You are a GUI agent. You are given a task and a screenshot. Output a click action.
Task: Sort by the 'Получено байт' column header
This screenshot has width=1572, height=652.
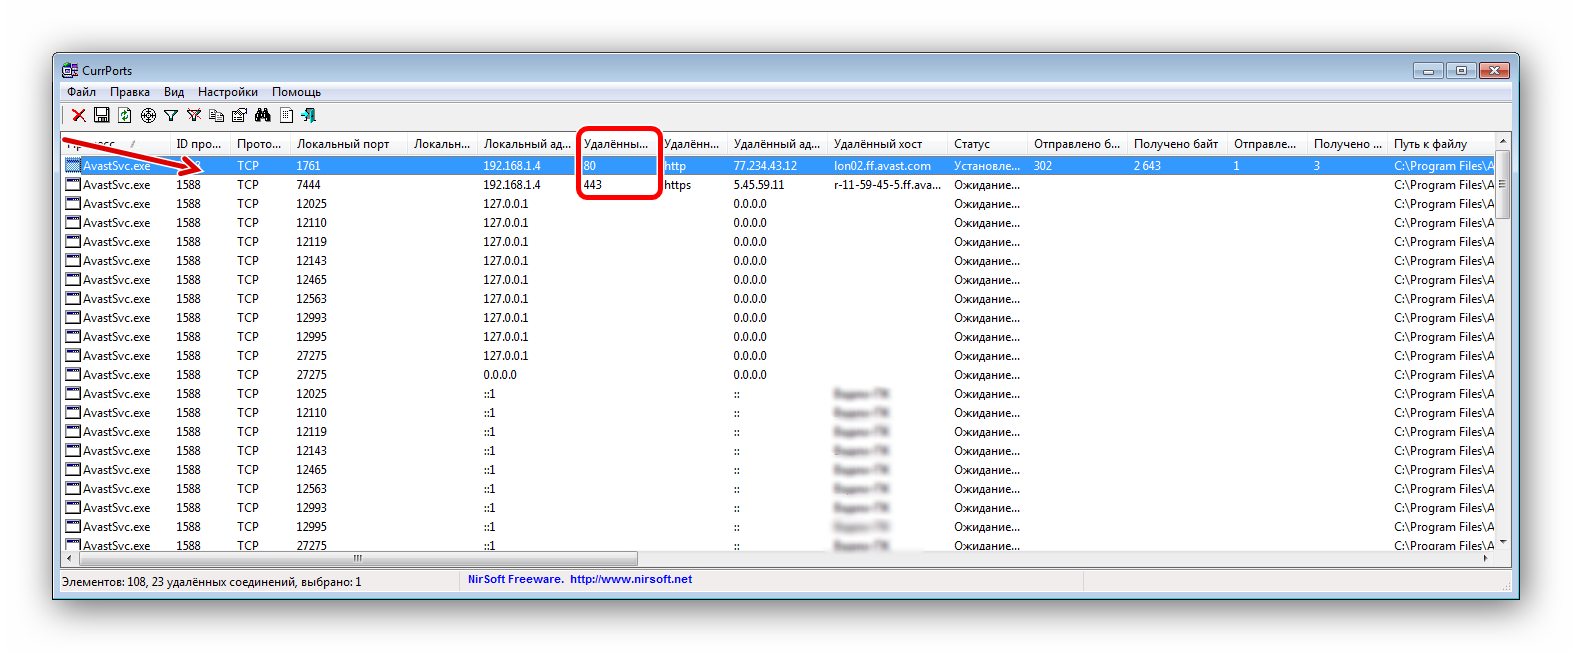click(1177, 144)
